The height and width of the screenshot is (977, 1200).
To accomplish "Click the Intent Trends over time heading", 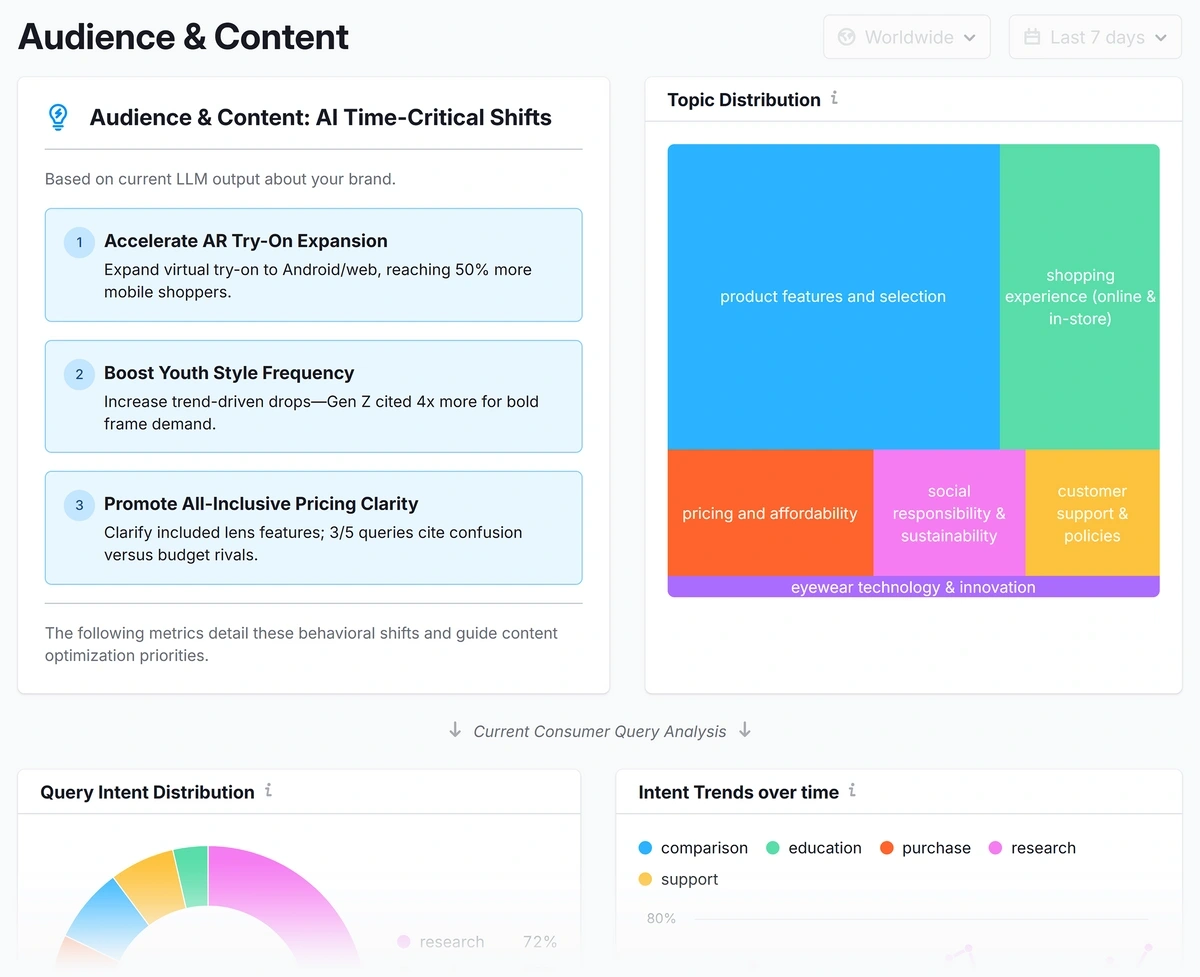I will pos(739,792).
